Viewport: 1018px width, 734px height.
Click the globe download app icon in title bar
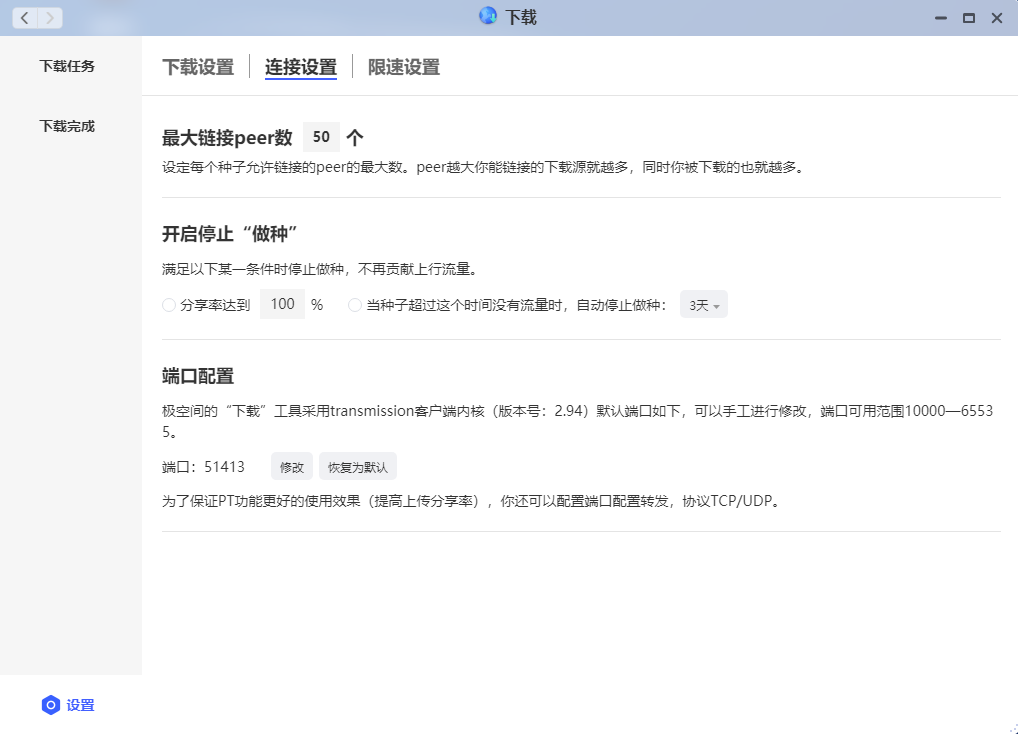point(487,17)
